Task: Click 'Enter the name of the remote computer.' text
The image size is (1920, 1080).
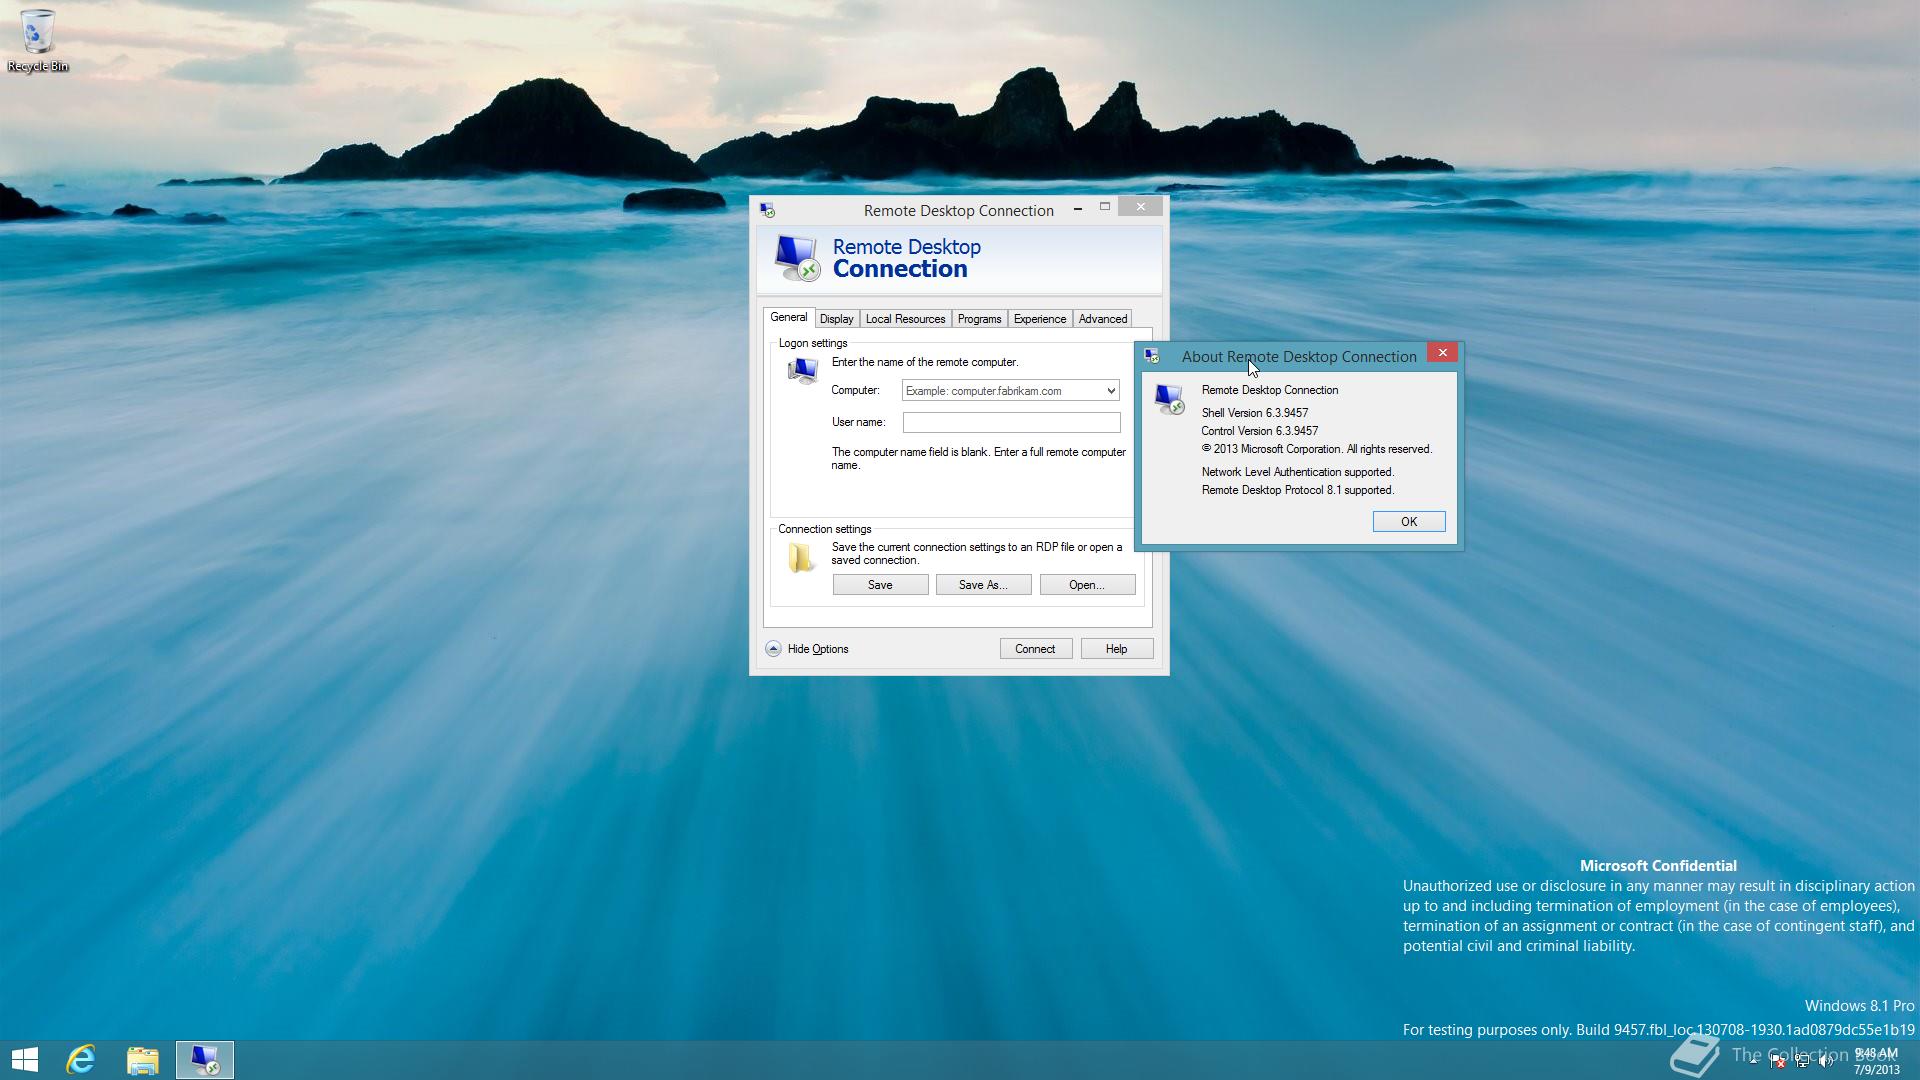Action: pos(924,362)
